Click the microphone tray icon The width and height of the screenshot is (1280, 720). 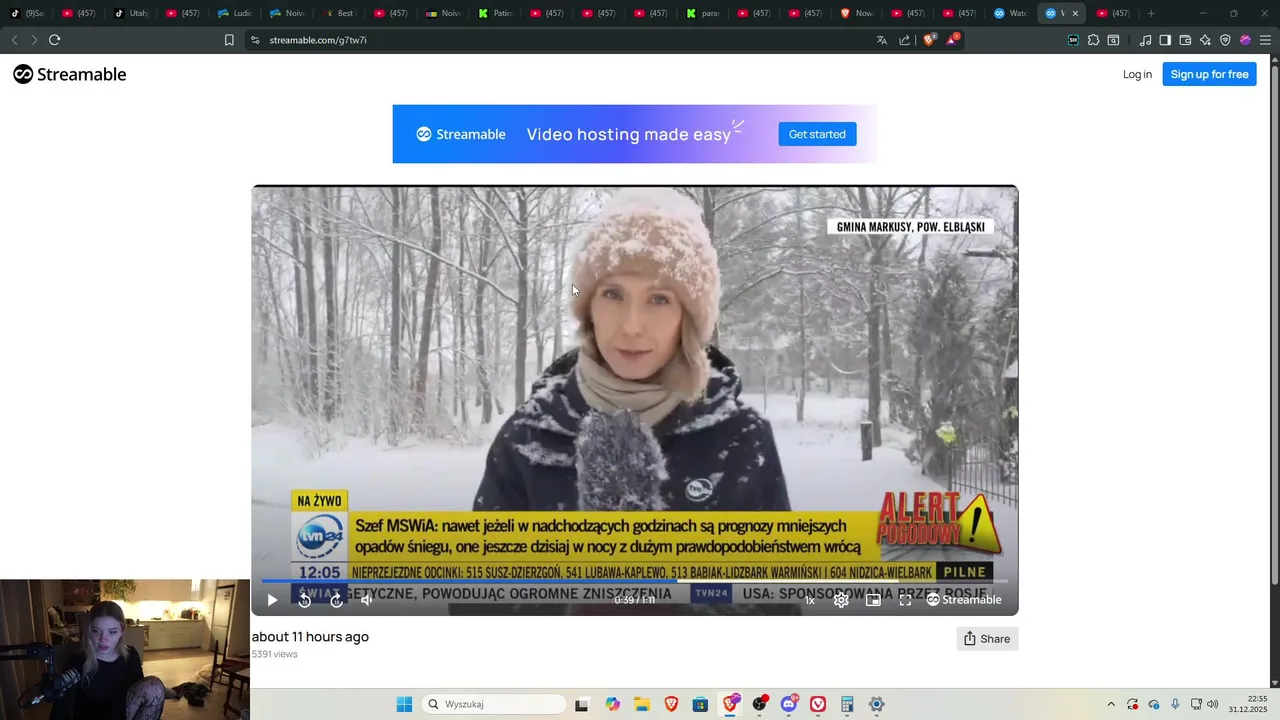pyautogui.click(x=1175, y=704)
